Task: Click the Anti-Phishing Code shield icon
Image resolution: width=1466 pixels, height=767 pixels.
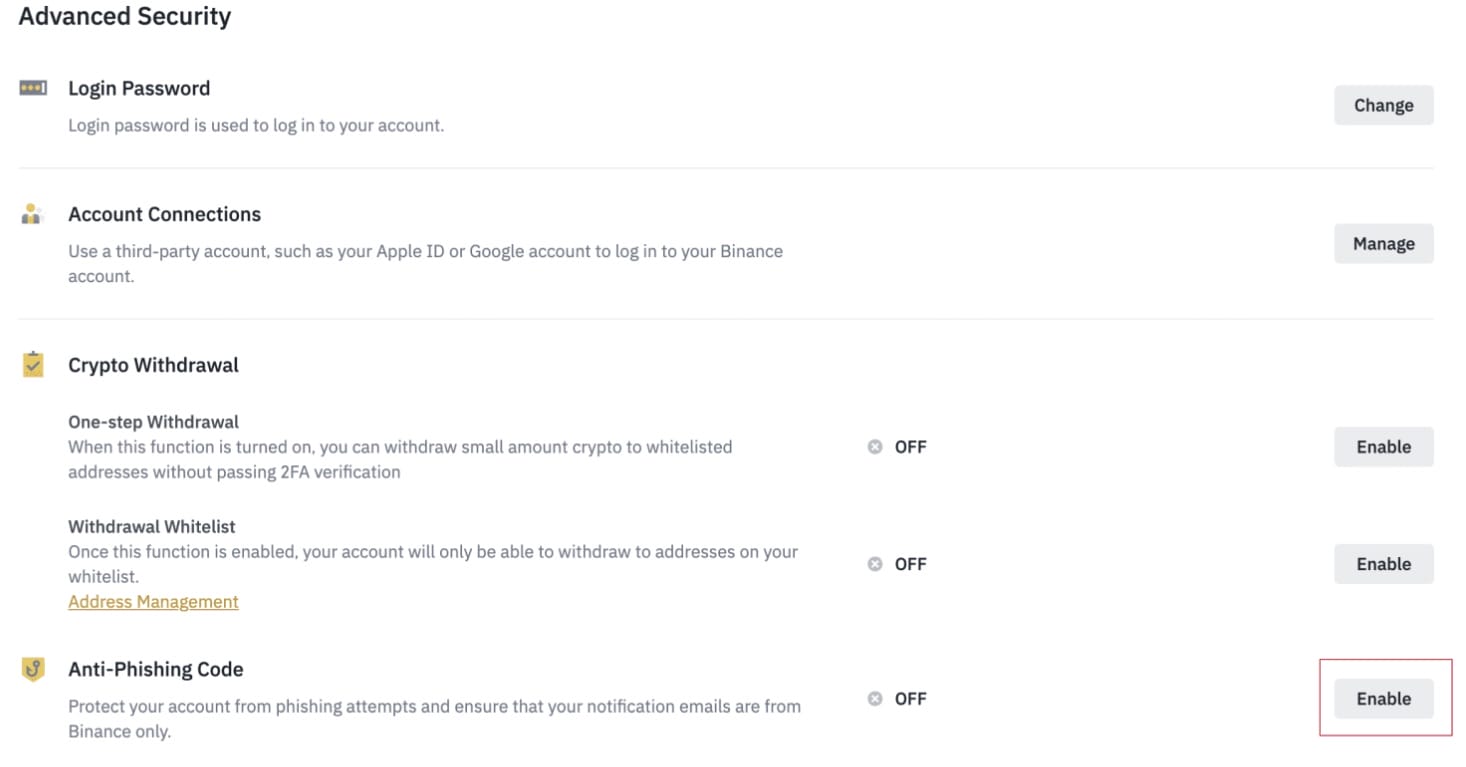Action: point(31,668)
